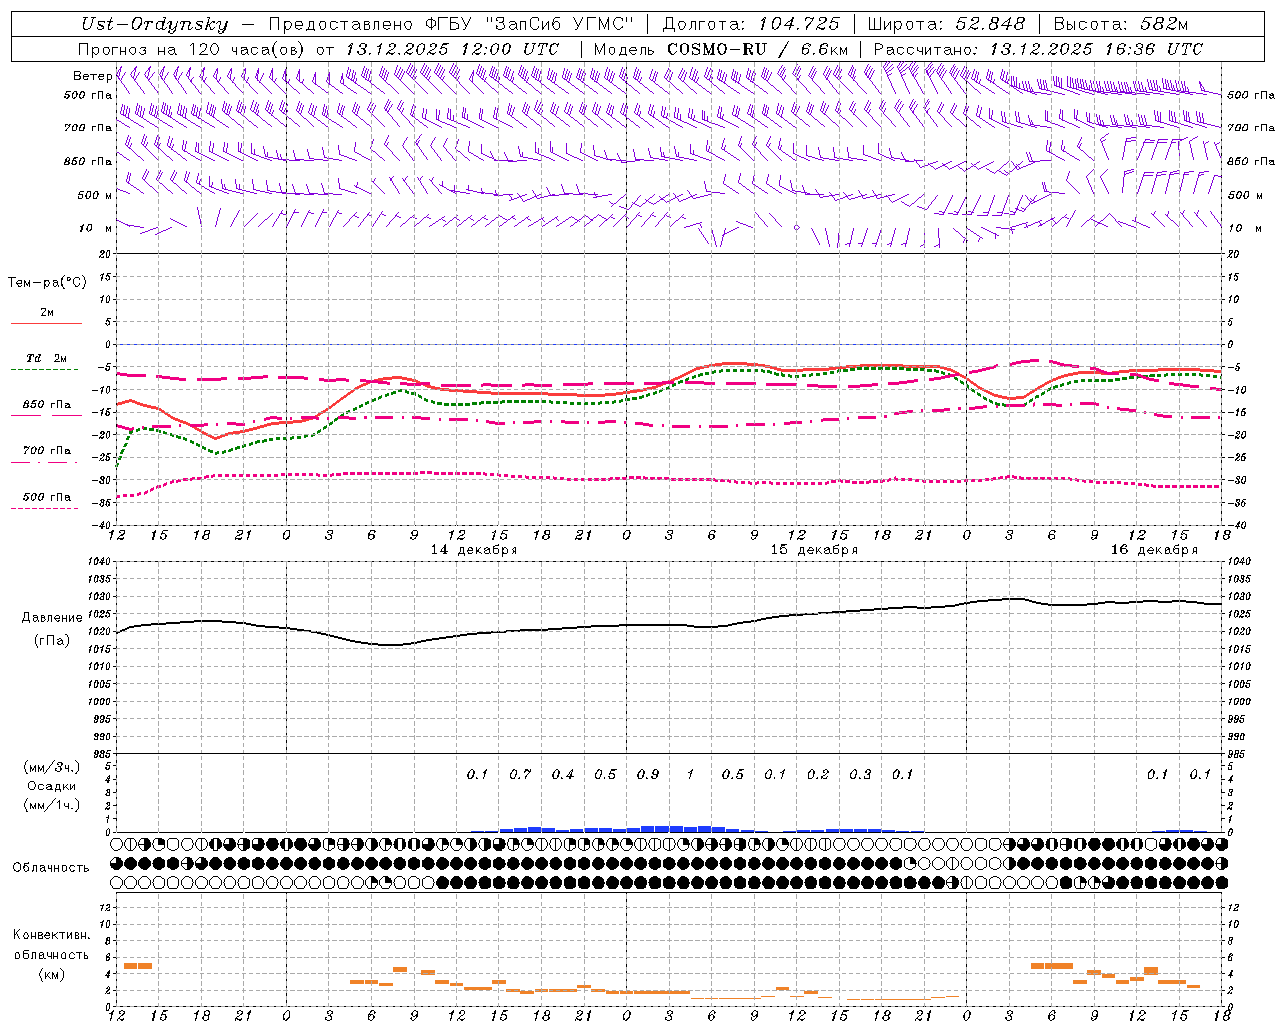
Task: Click the 10 м wind level label on left
Action: (x=95, y=228)
